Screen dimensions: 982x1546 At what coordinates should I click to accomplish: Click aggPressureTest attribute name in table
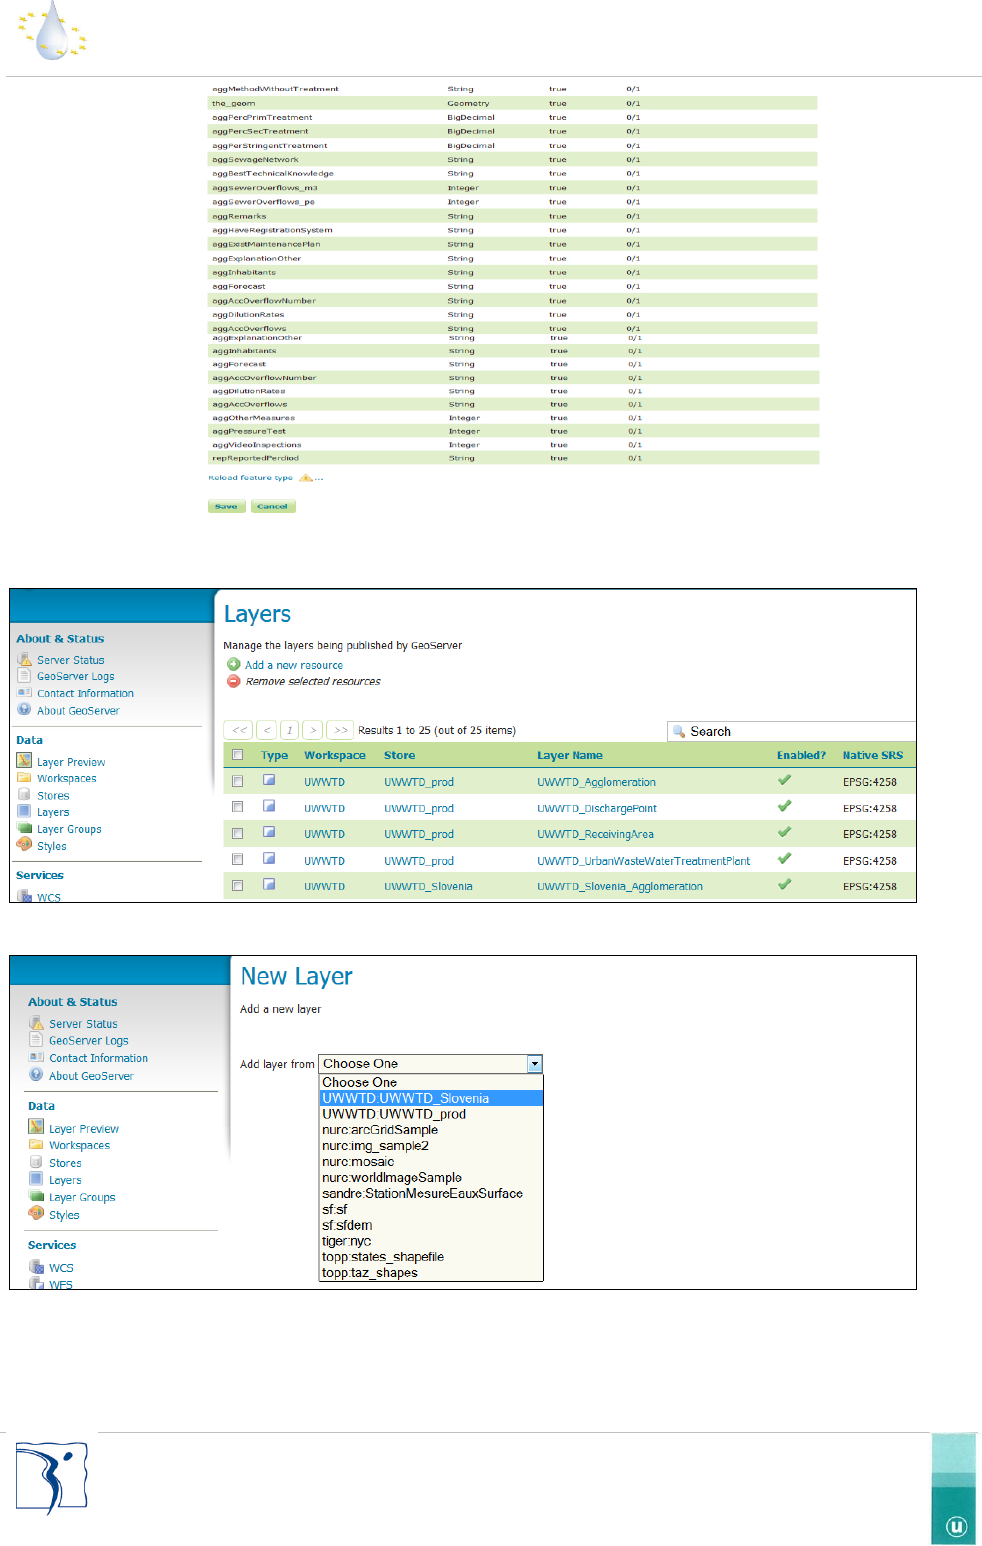[249, 431]
